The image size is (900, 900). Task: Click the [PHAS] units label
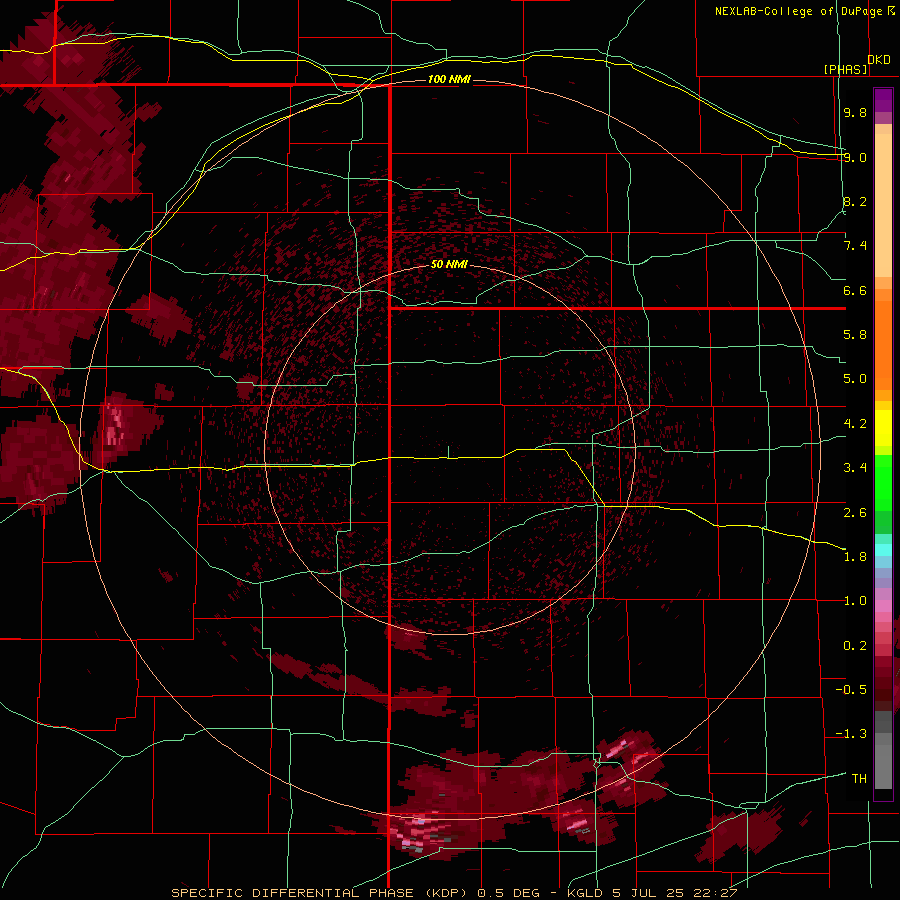coord(845,69)
